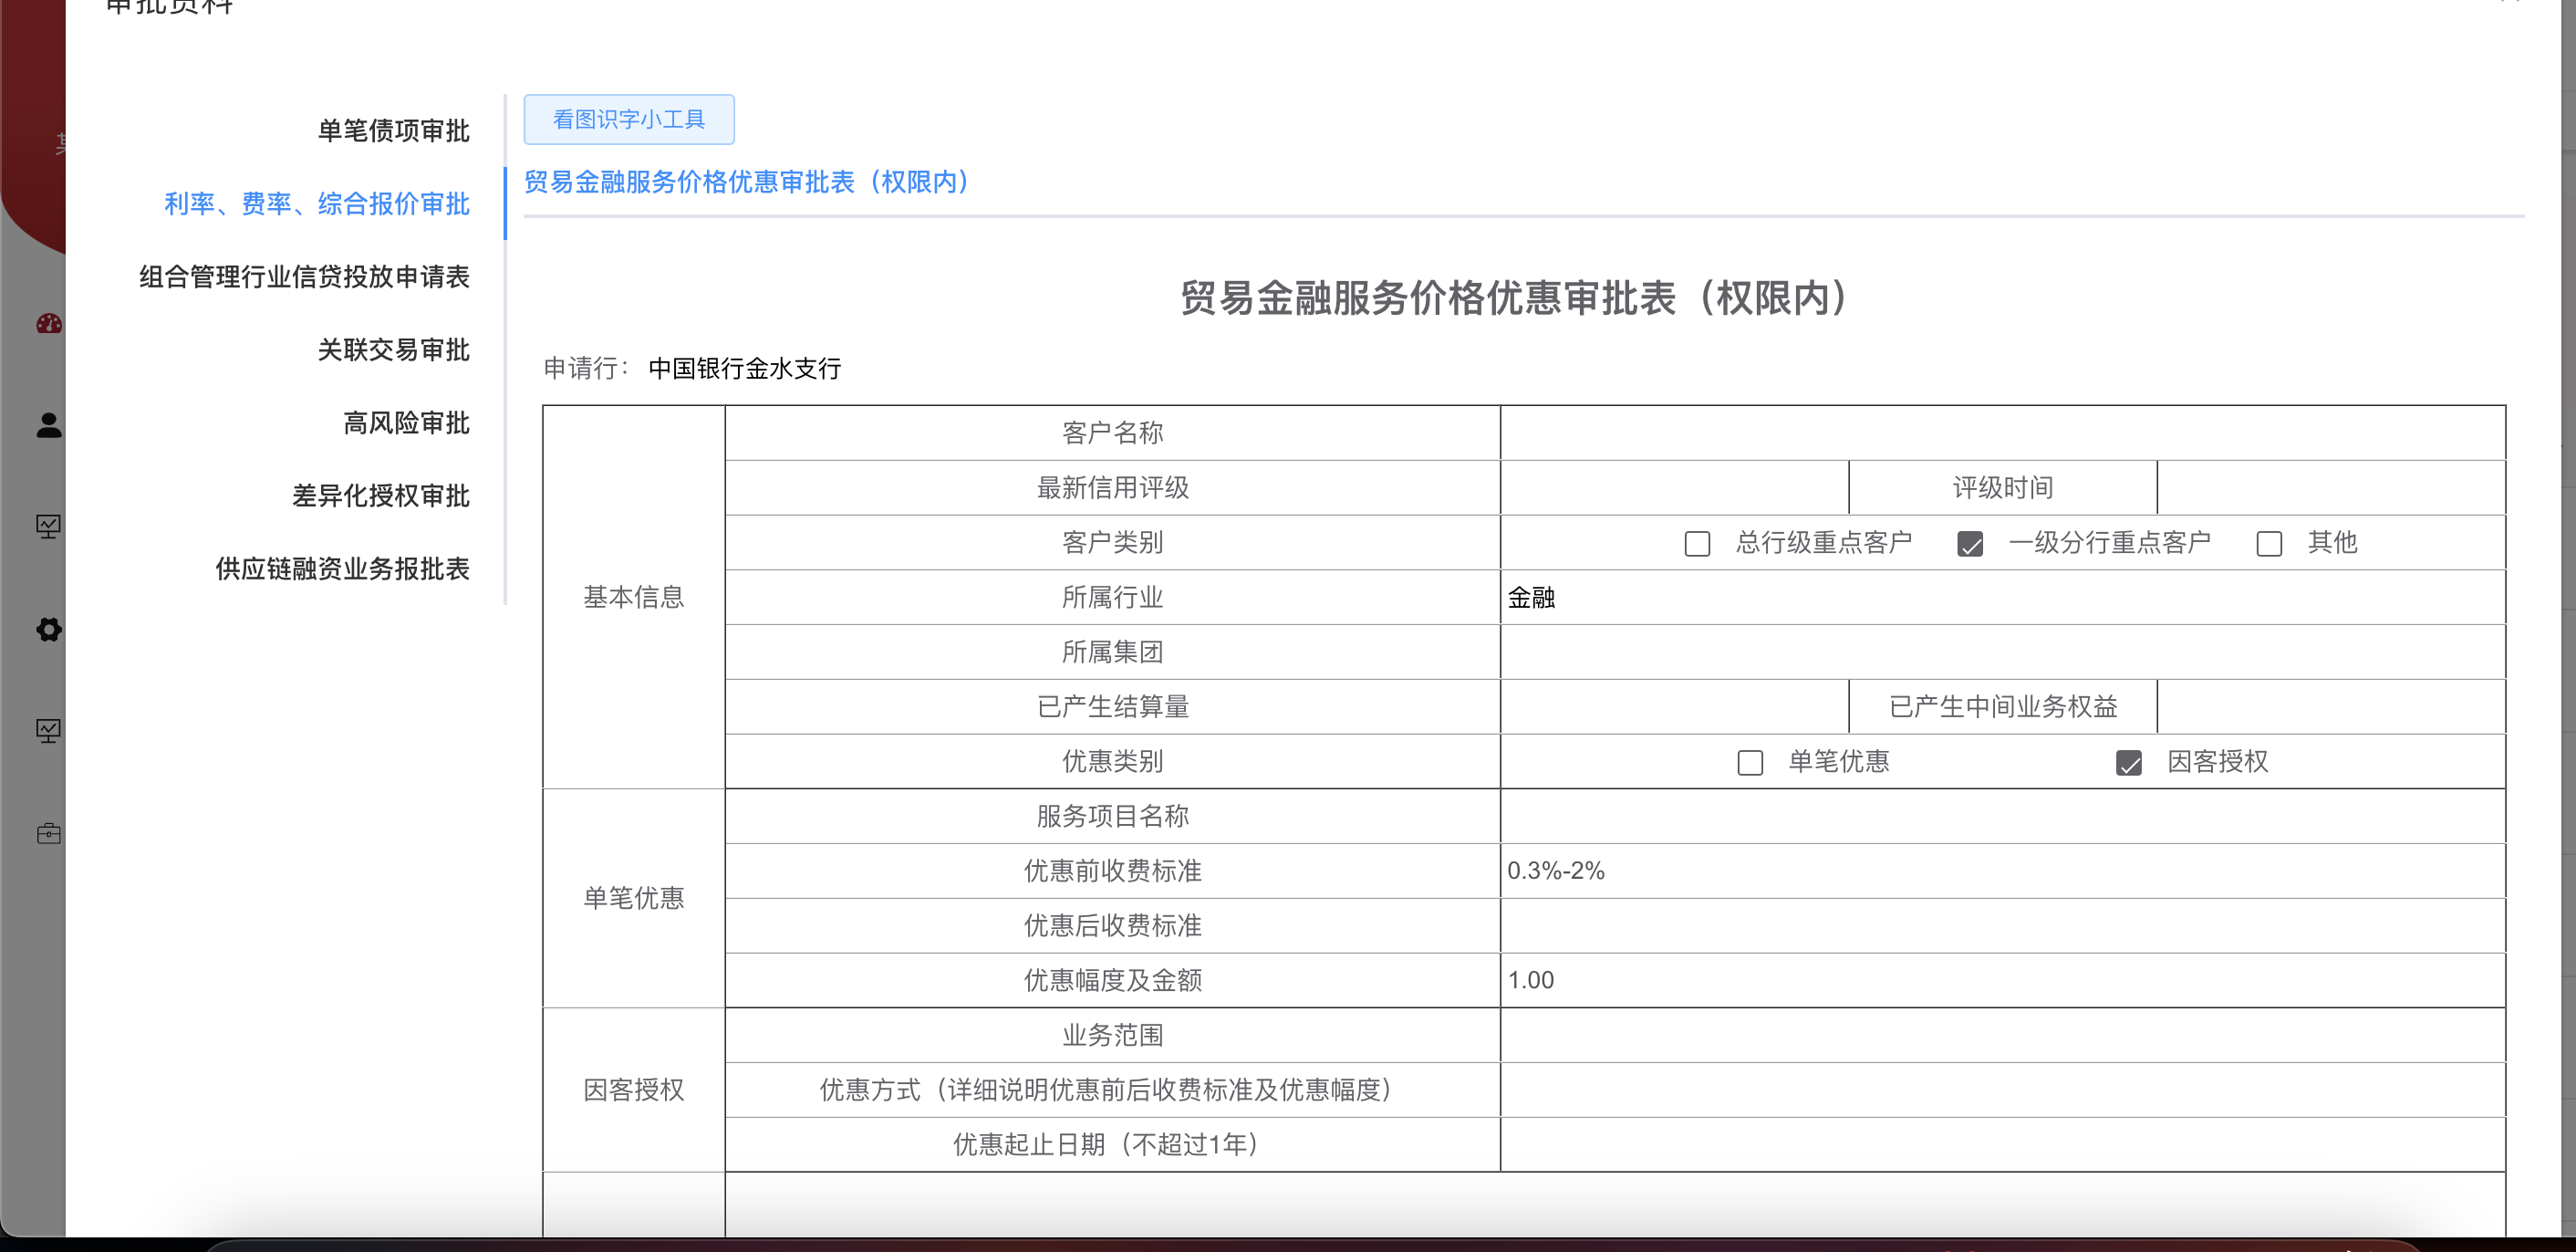This screenshot has width=2576, height=1252.
Task: Uncheck the 因客授权 checkbox
Action: 2129,762
